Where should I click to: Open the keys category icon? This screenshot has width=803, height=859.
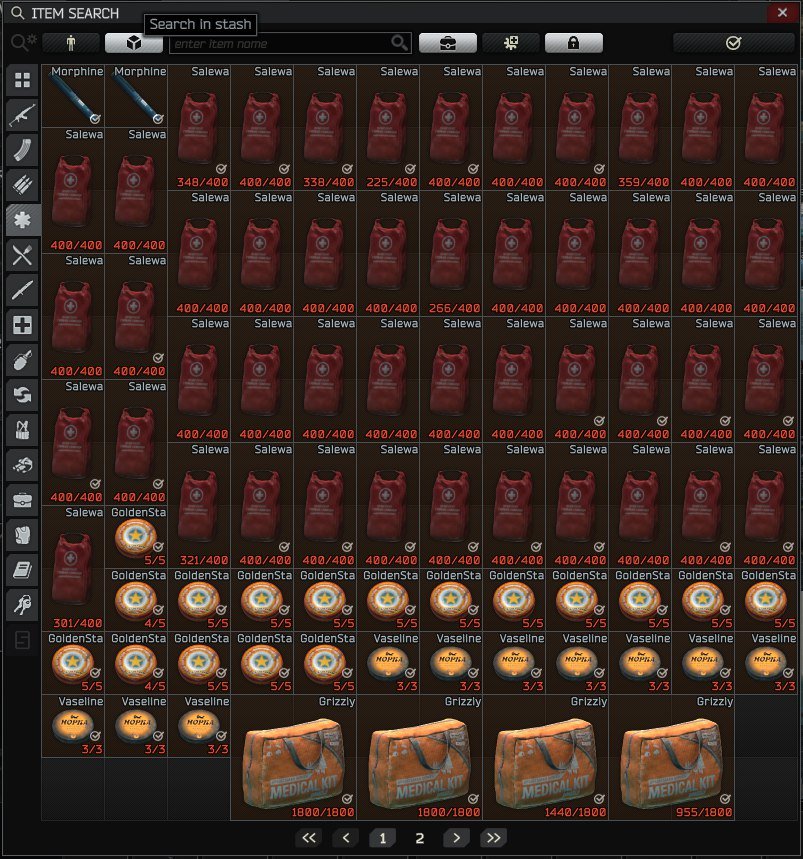[x=22, y=606]
